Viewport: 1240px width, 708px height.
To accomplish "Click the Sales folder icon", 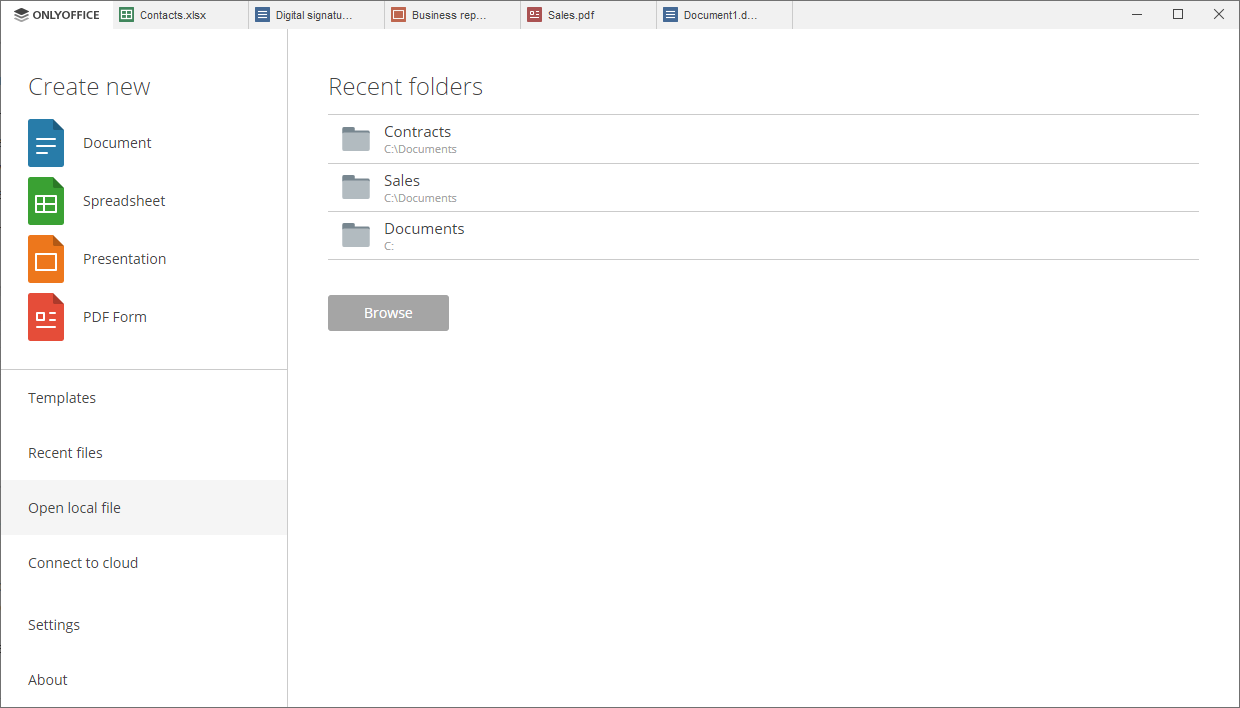I will [356, 187].
